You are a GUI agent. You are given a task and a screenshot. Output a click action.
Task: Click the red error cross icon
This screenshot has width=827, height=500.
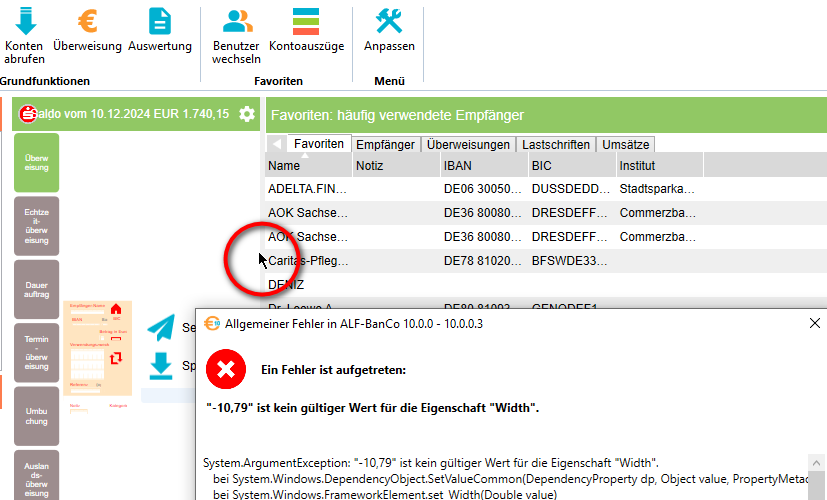point(226,369)
